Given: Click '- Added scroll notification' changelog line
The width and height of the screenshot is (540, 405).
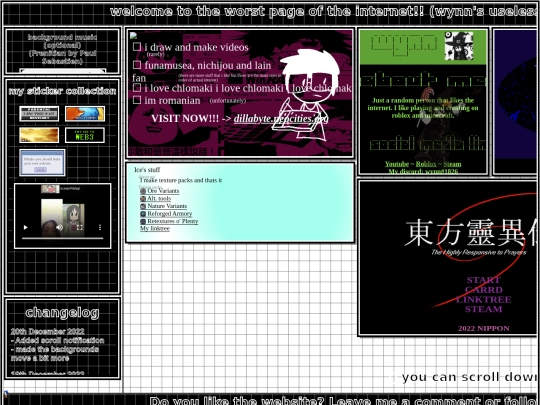Looking at the screenshot, I should [57, 341].
